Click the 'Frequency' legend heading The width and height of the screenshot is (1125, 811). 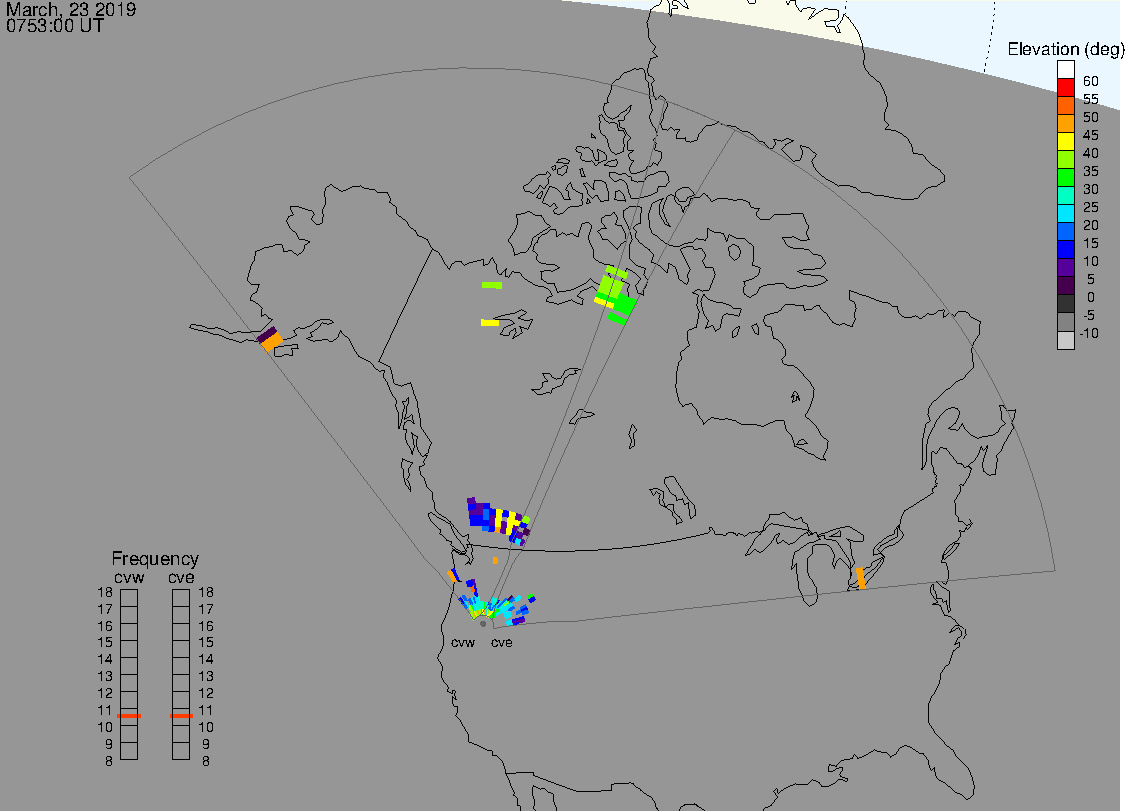point(155,558)
